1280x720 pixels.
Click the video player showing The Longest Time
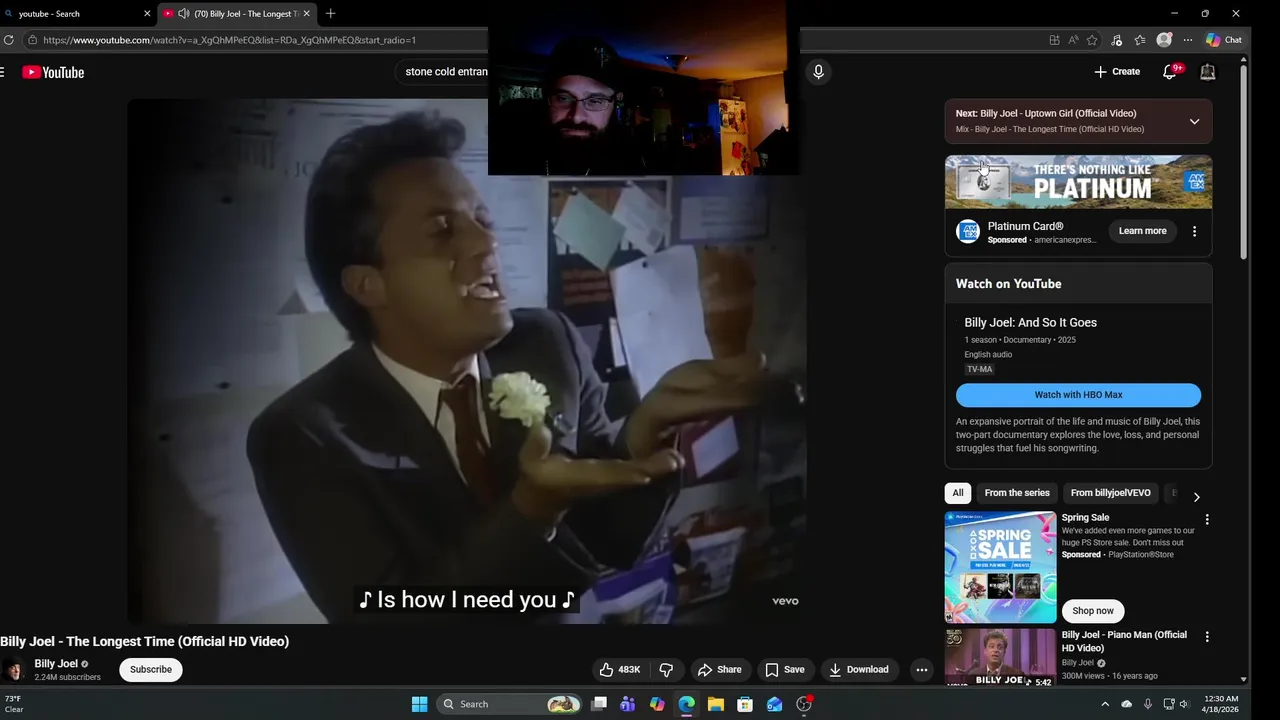466,361
